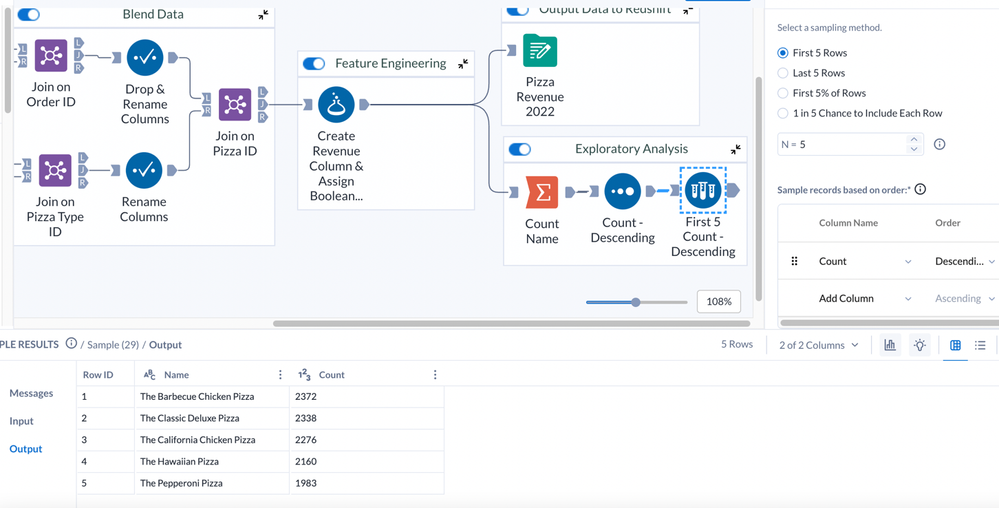999x508 pixels.
Task: Click the Sample (29) breadcrumb link
Action: [112, 345]
